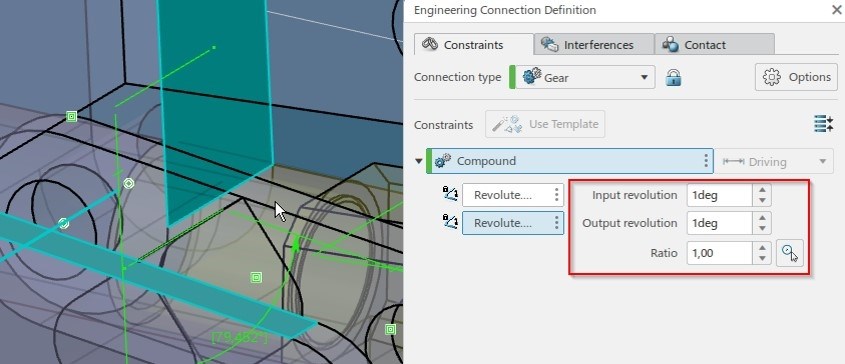Switch to the Interferences tab
The image size is (845, 364).
pos(594,45)
